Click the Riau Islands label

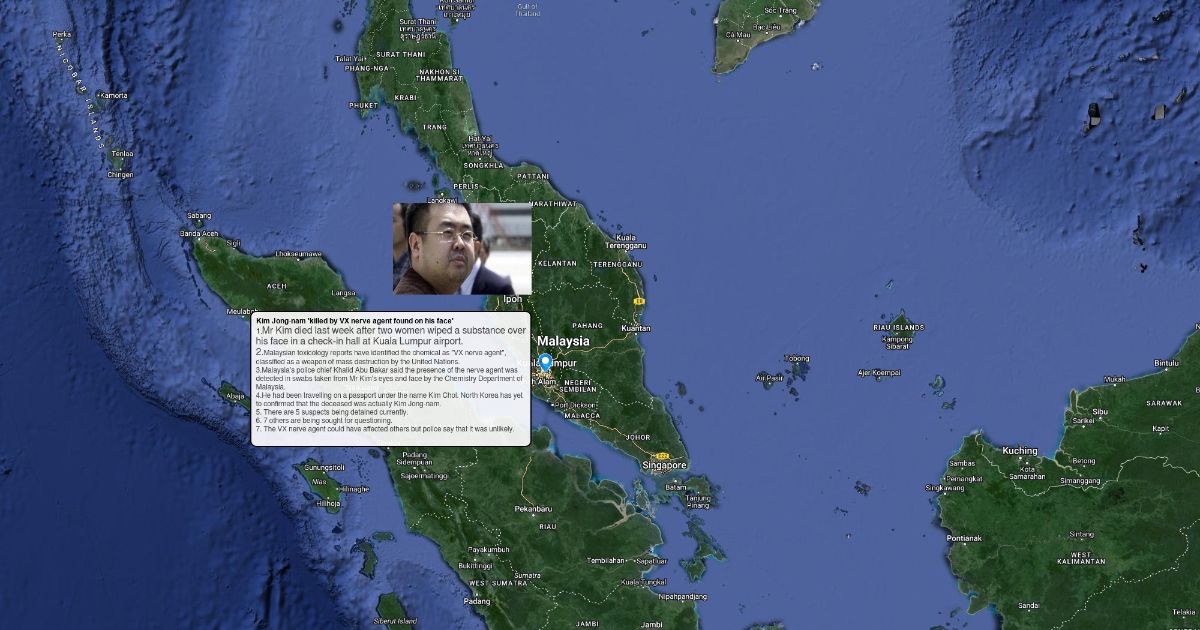pyautogui.click(x=898, y=327)
